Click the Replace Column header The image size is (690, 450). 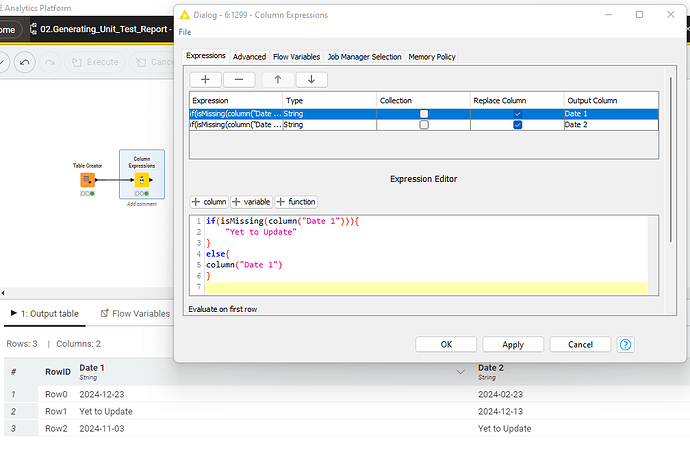517,101
